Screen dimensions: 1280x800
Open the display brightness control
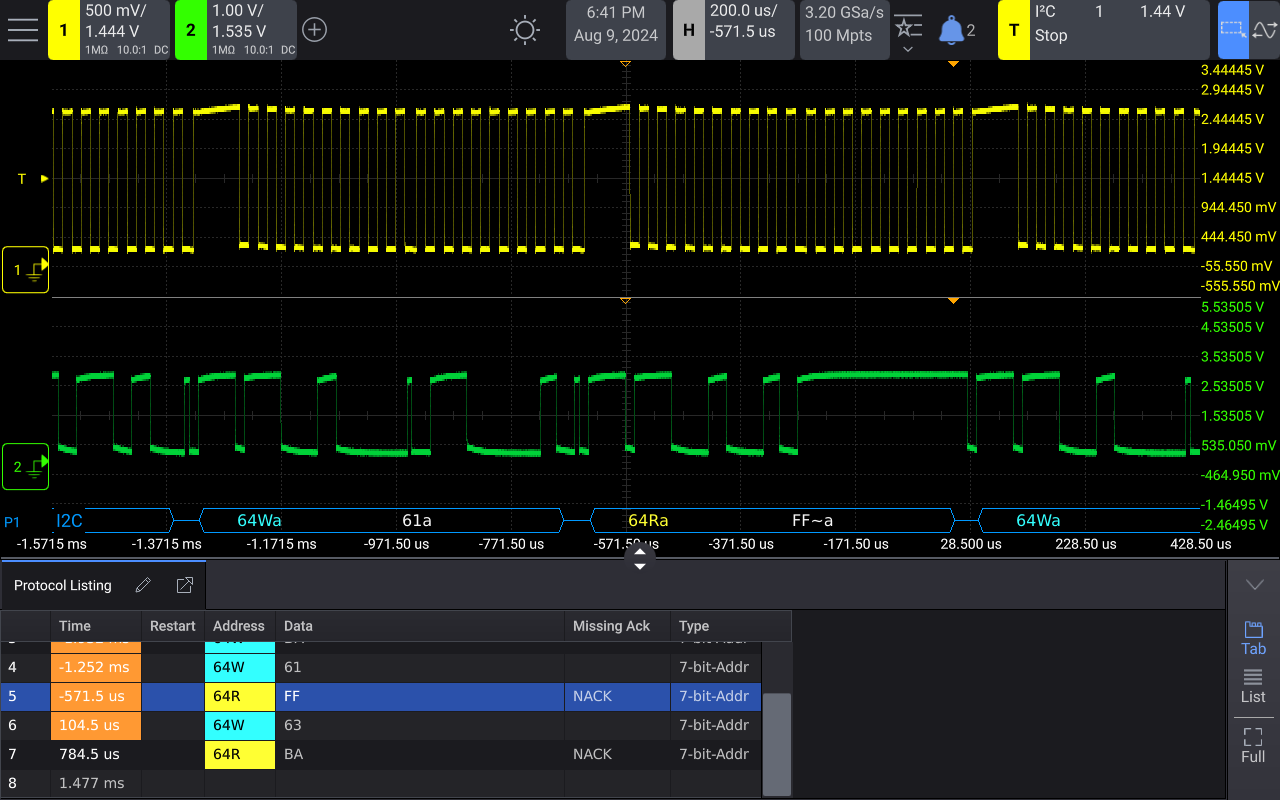pyautogui.click(x=524, y=30)
